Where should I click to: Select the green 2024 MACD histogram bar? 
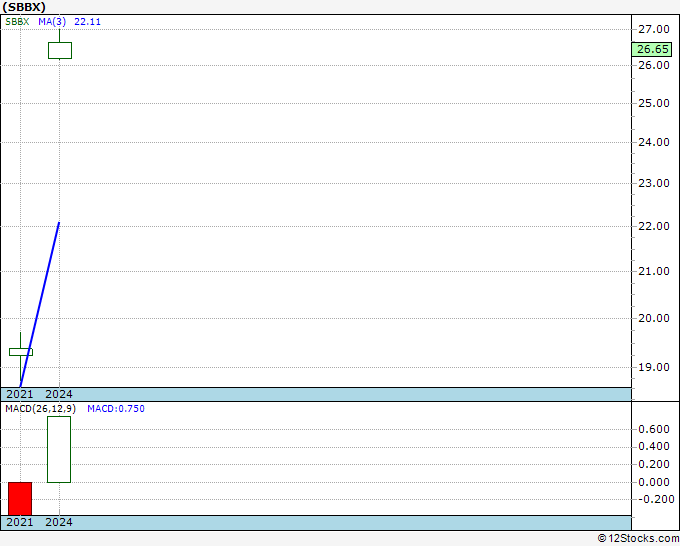59,449
